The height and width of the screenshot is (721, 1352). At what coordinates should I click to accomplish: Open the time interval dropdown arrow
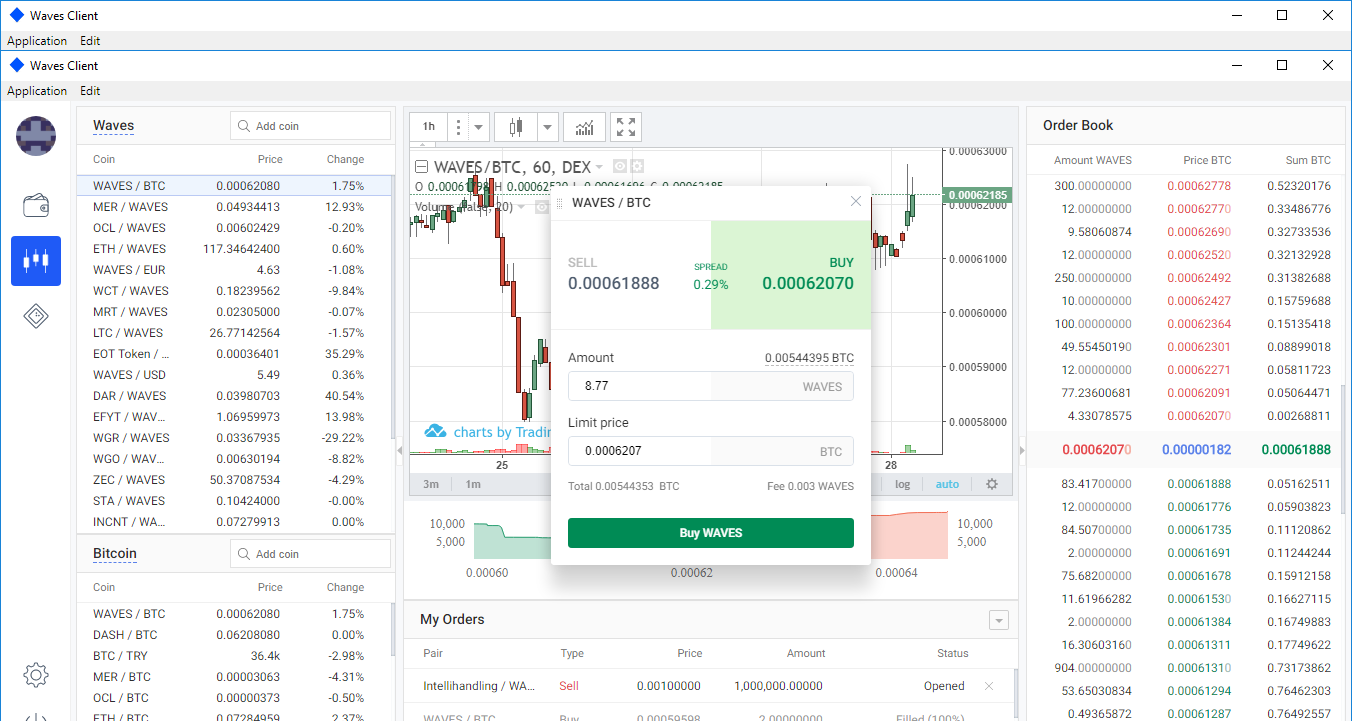point(478,127)
